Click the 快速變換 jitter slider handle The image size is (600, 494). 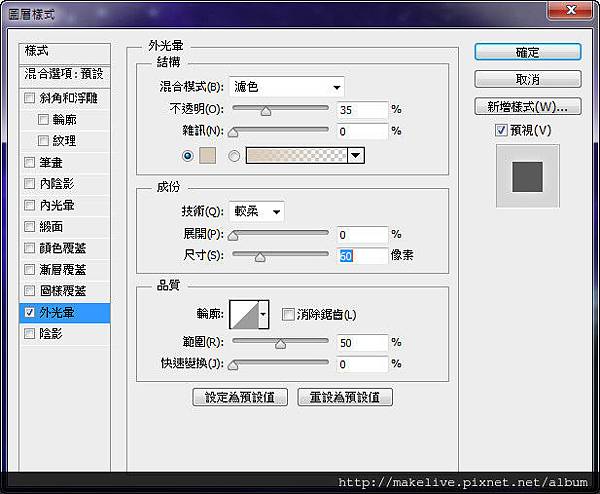point(233,365)
